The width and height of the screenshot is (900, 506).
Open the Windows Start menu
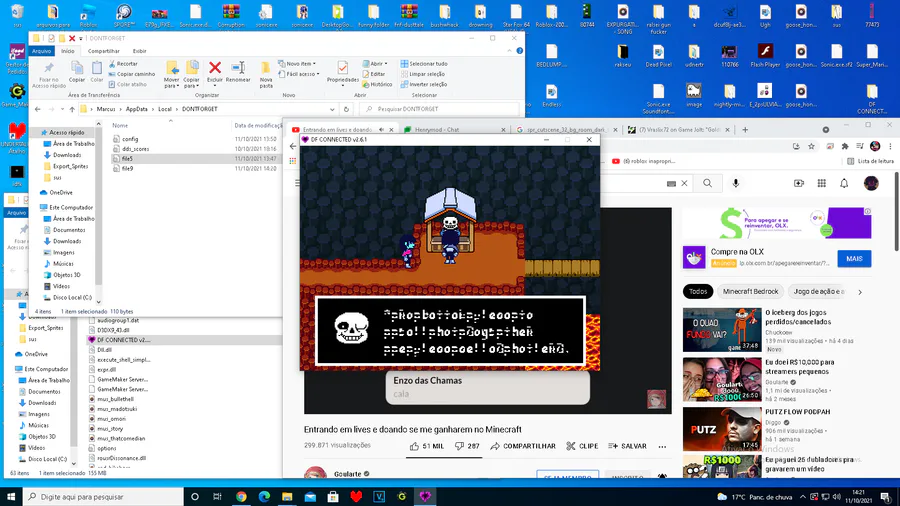click(11, 496)
